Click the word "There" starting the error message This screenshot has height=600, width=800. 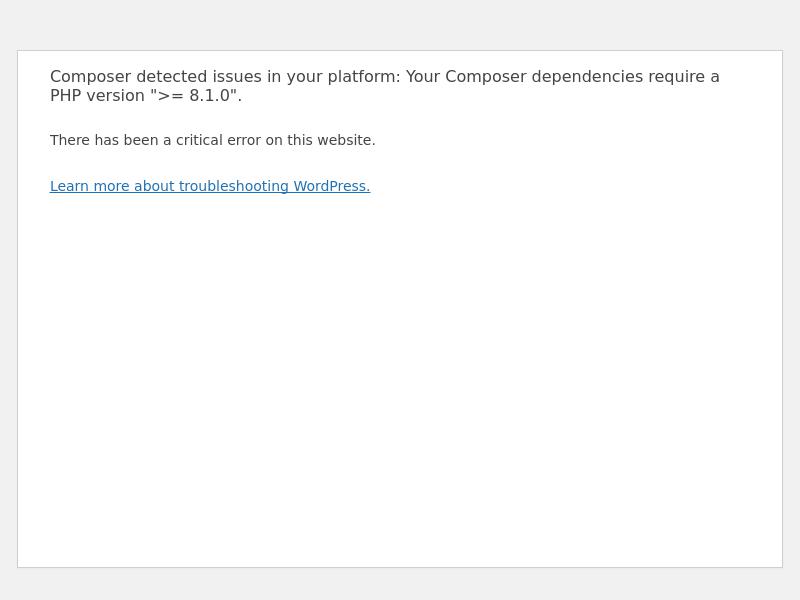click(x=70, y=140)
